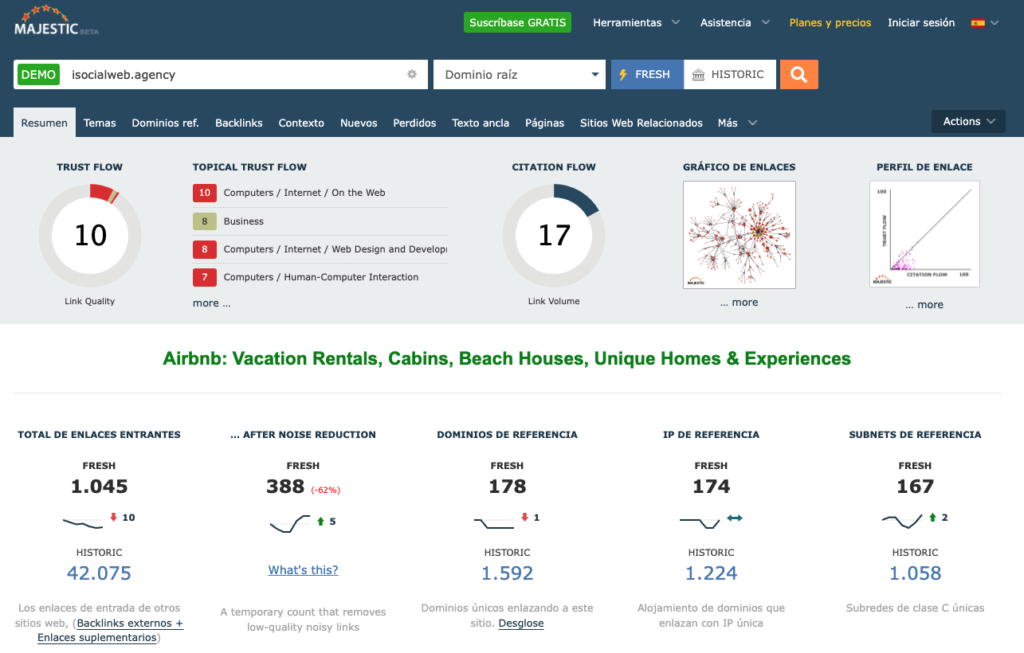
Task: Click Suscríbase GRATIS button
Action: pyautogui.click(x=517, y=23)
